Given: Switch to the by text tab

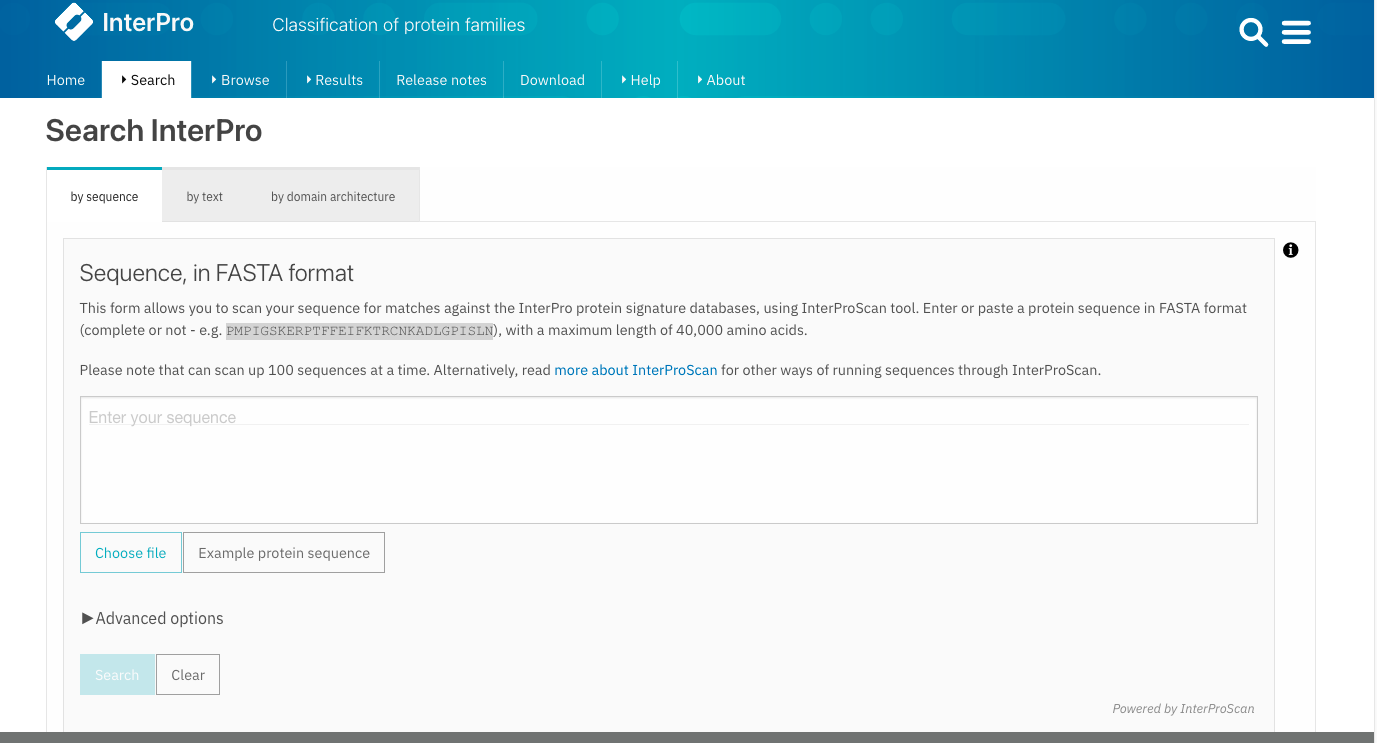Looking at the screenshot, I should (x=204, y=197).
